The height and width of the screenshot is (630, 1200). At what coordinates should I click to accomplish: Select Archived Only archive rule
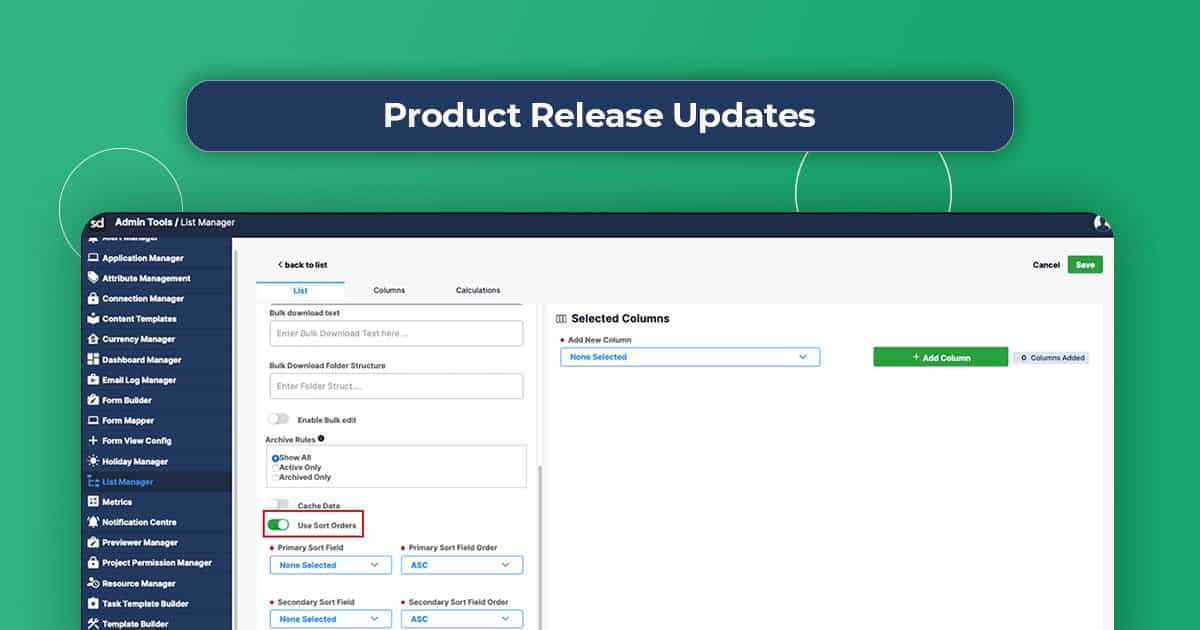pyautogui.click(x=275, y=477)
